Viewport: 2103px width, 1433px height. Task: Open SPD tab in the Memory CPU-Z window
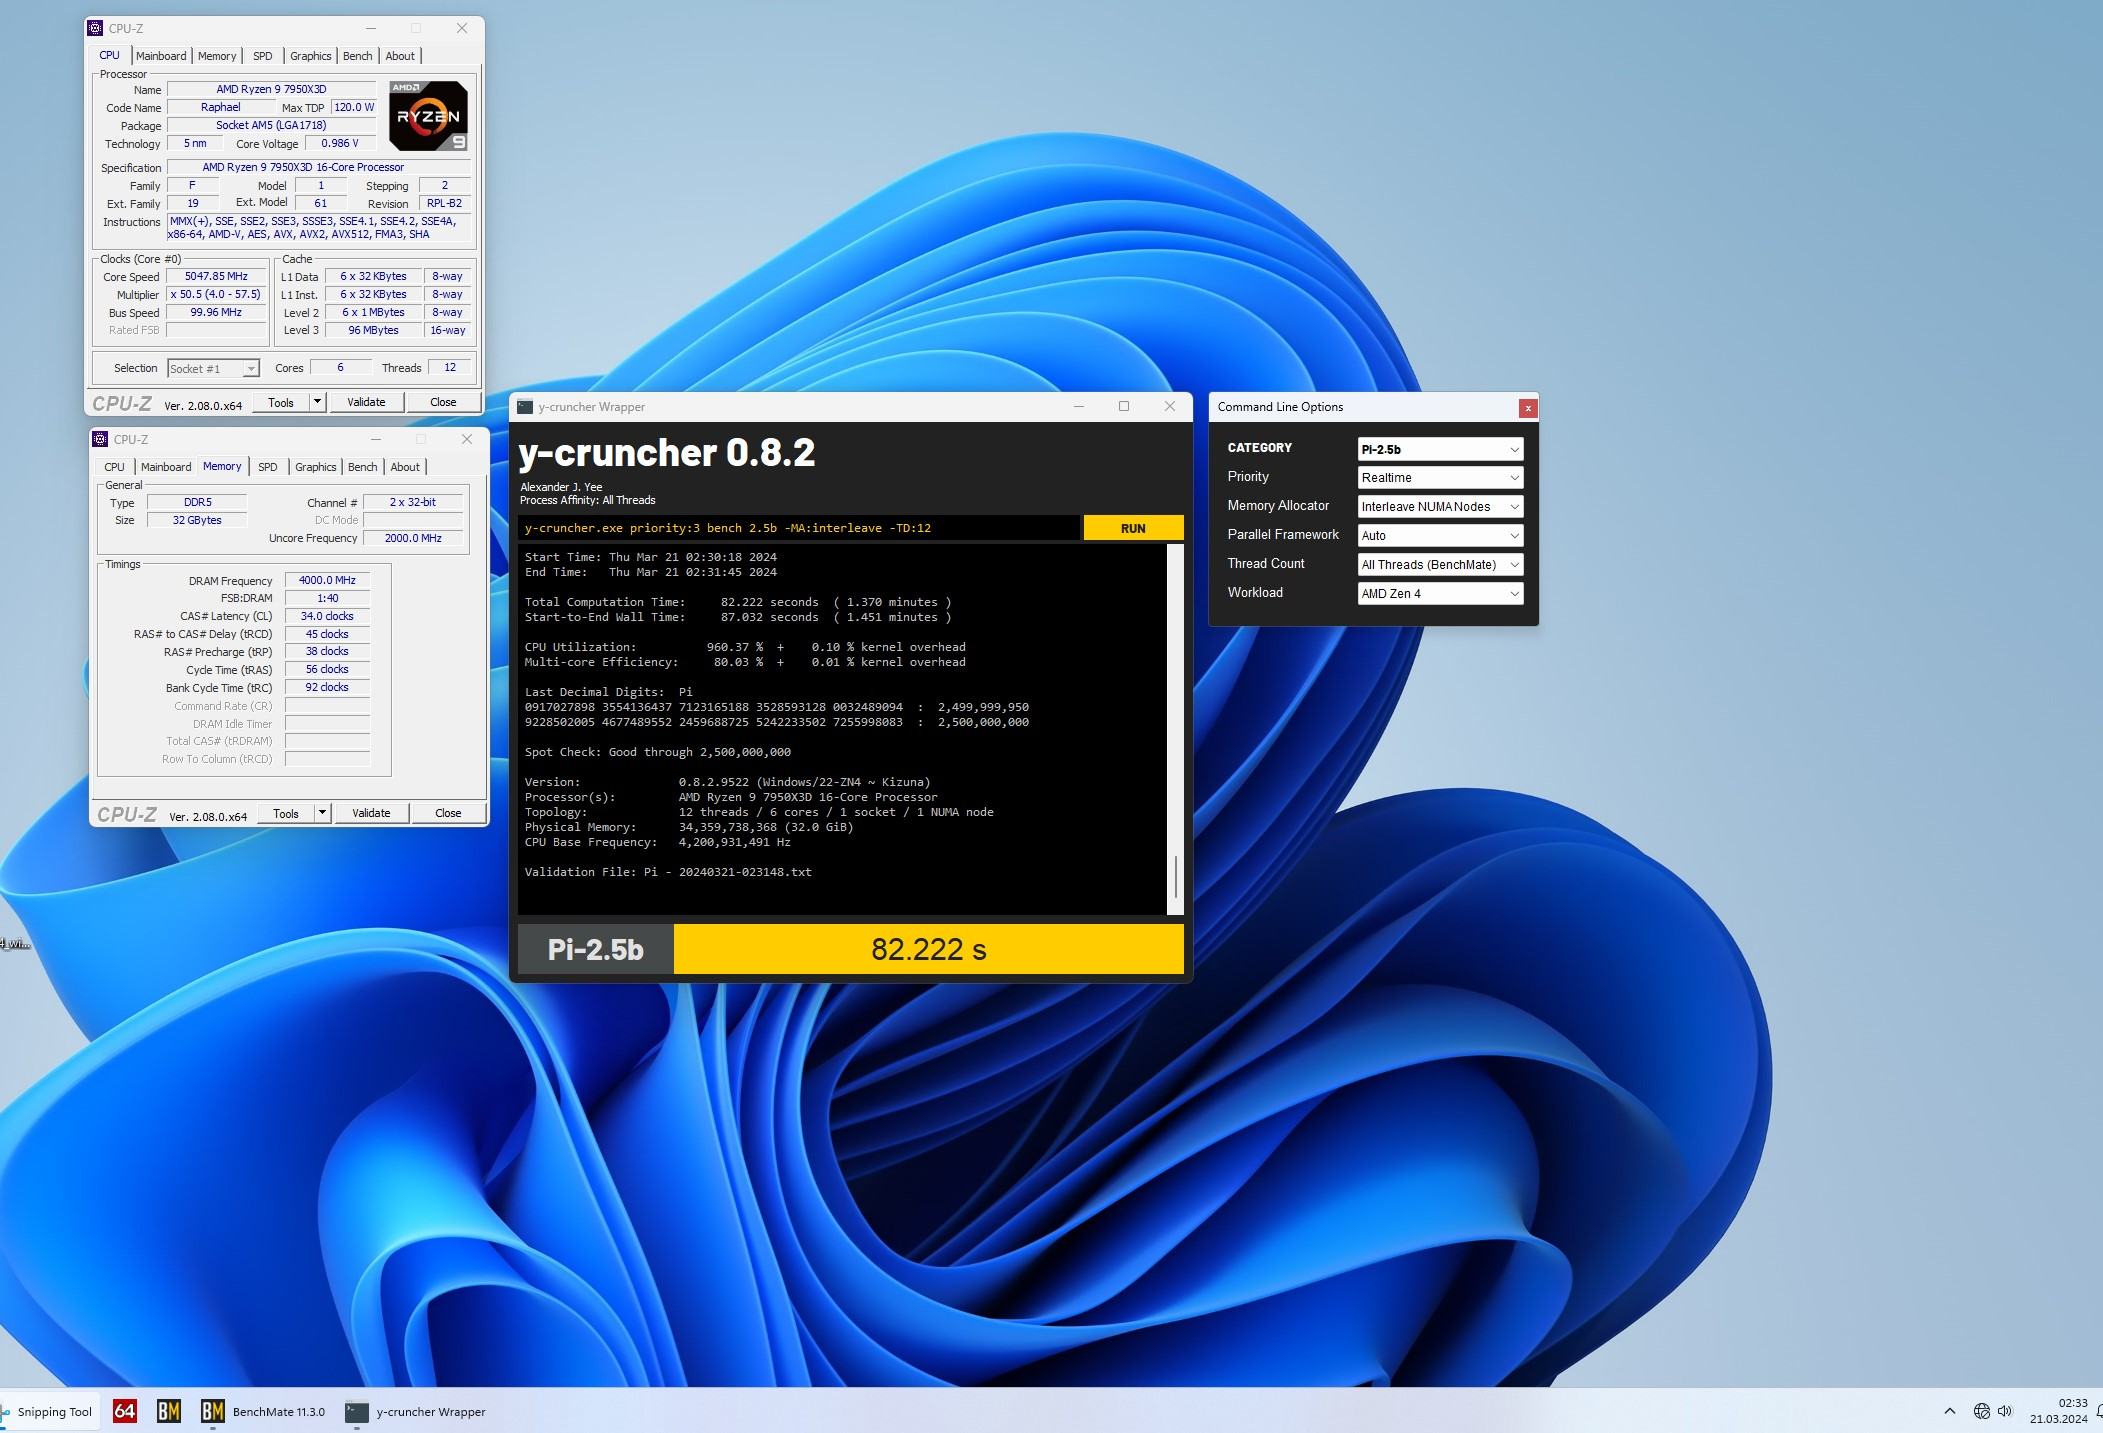click(268, 467)
